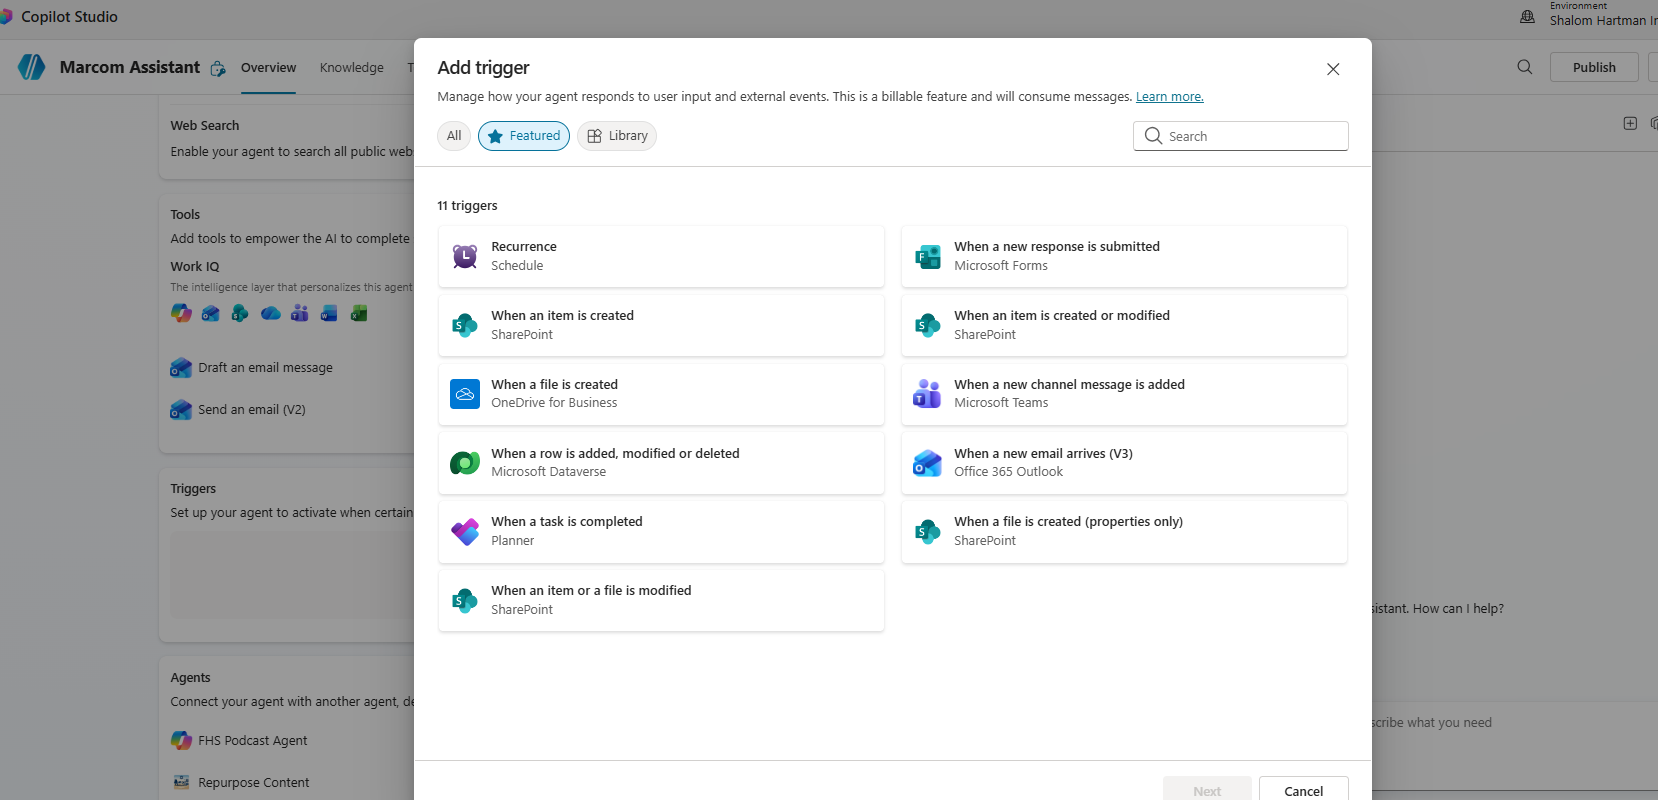Open the Learn more link

click(x=1170, y=97)
